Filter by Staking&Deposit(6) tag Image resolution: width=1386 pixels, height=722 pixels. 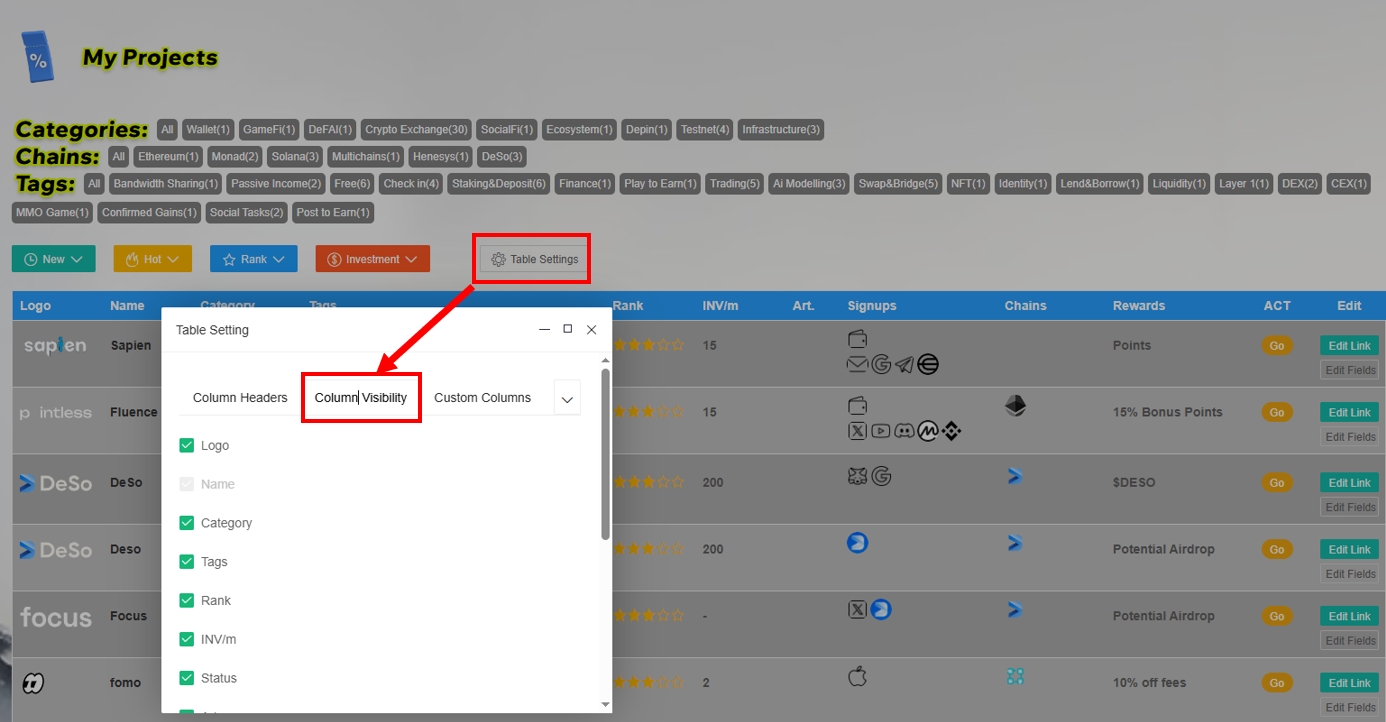[499, 184]
